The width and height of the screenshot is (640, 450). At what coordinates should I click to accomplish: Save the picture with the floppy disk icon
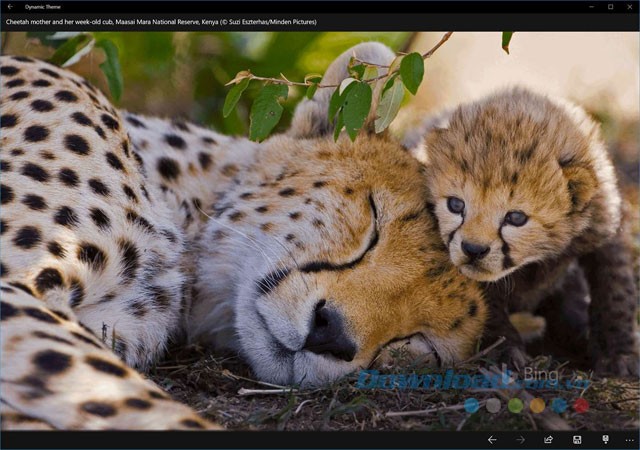(577, 439)
